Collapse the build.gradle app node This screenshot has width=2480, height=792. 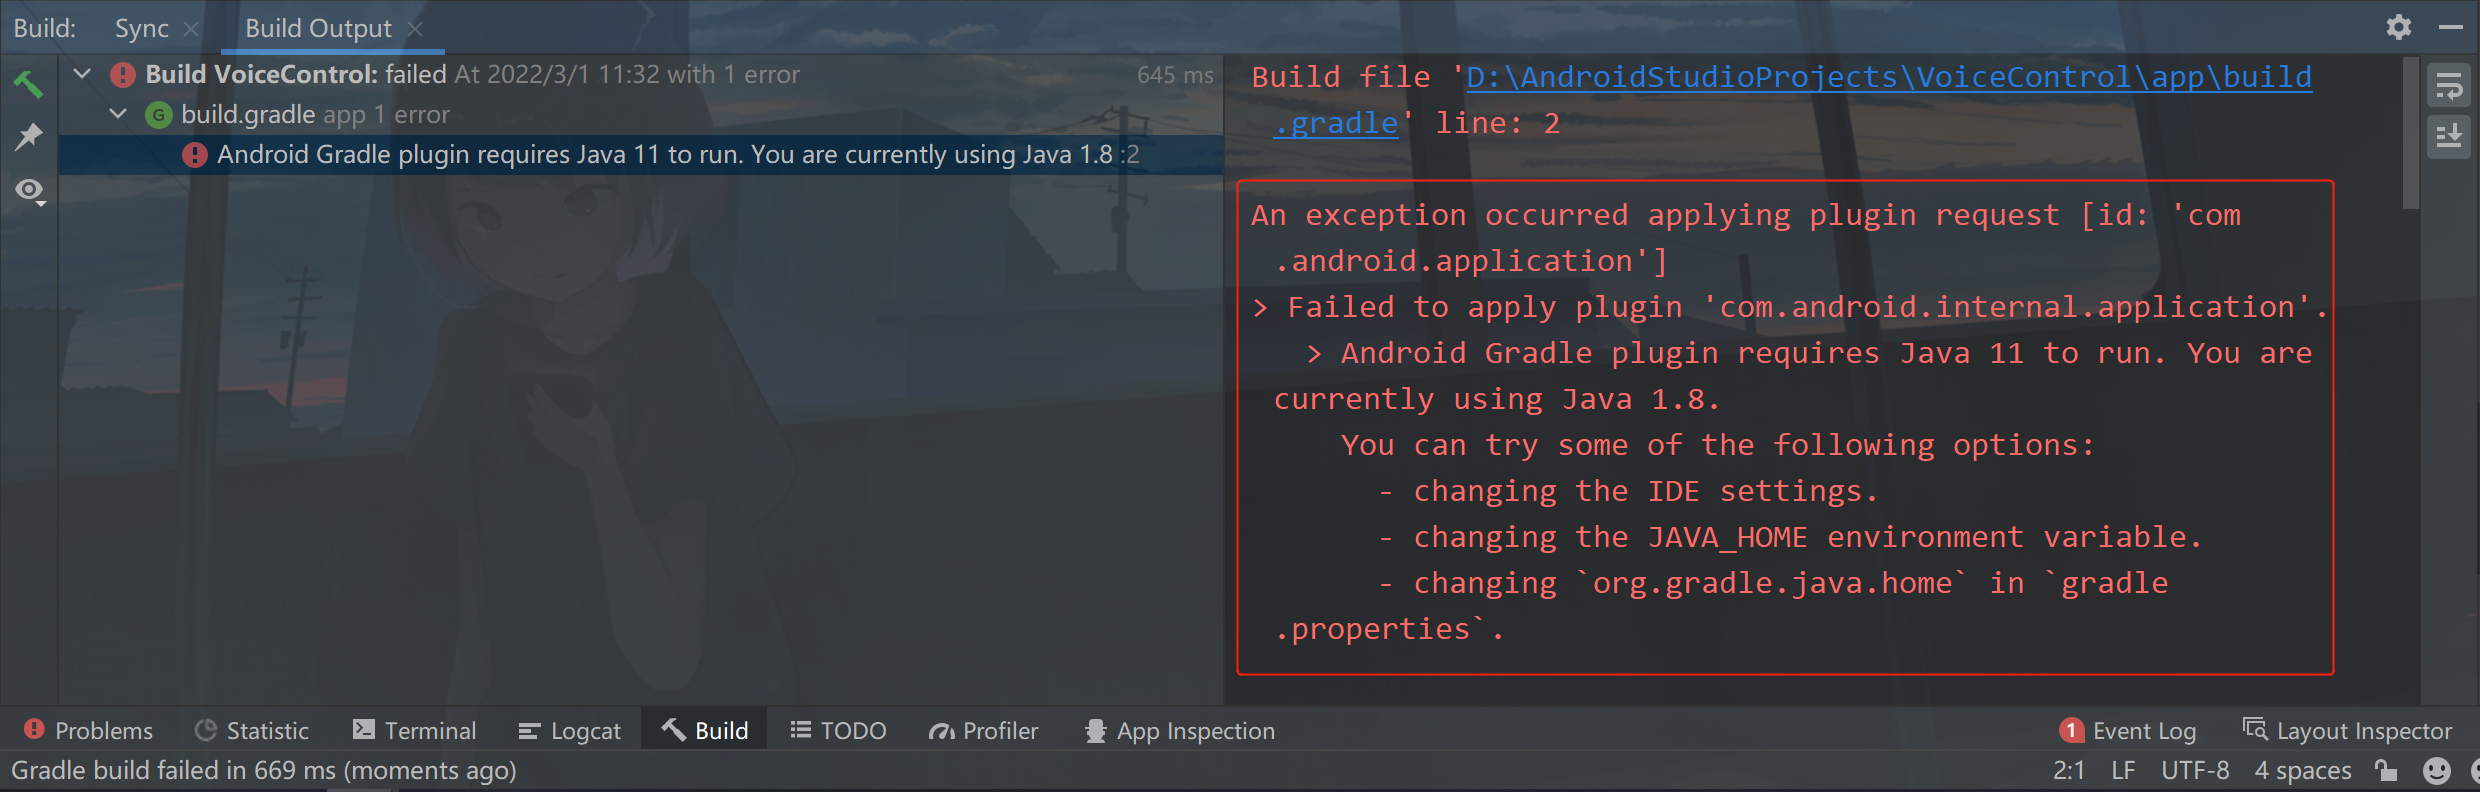pos(117,114)
